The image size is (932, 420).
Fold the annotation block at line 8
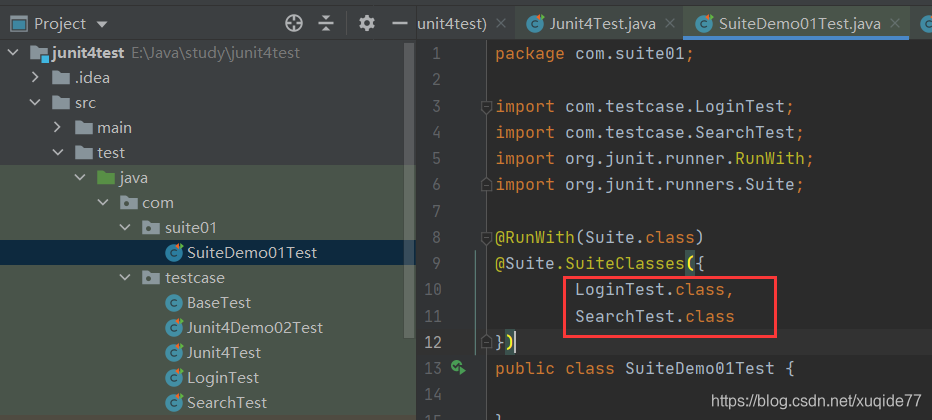486,238
